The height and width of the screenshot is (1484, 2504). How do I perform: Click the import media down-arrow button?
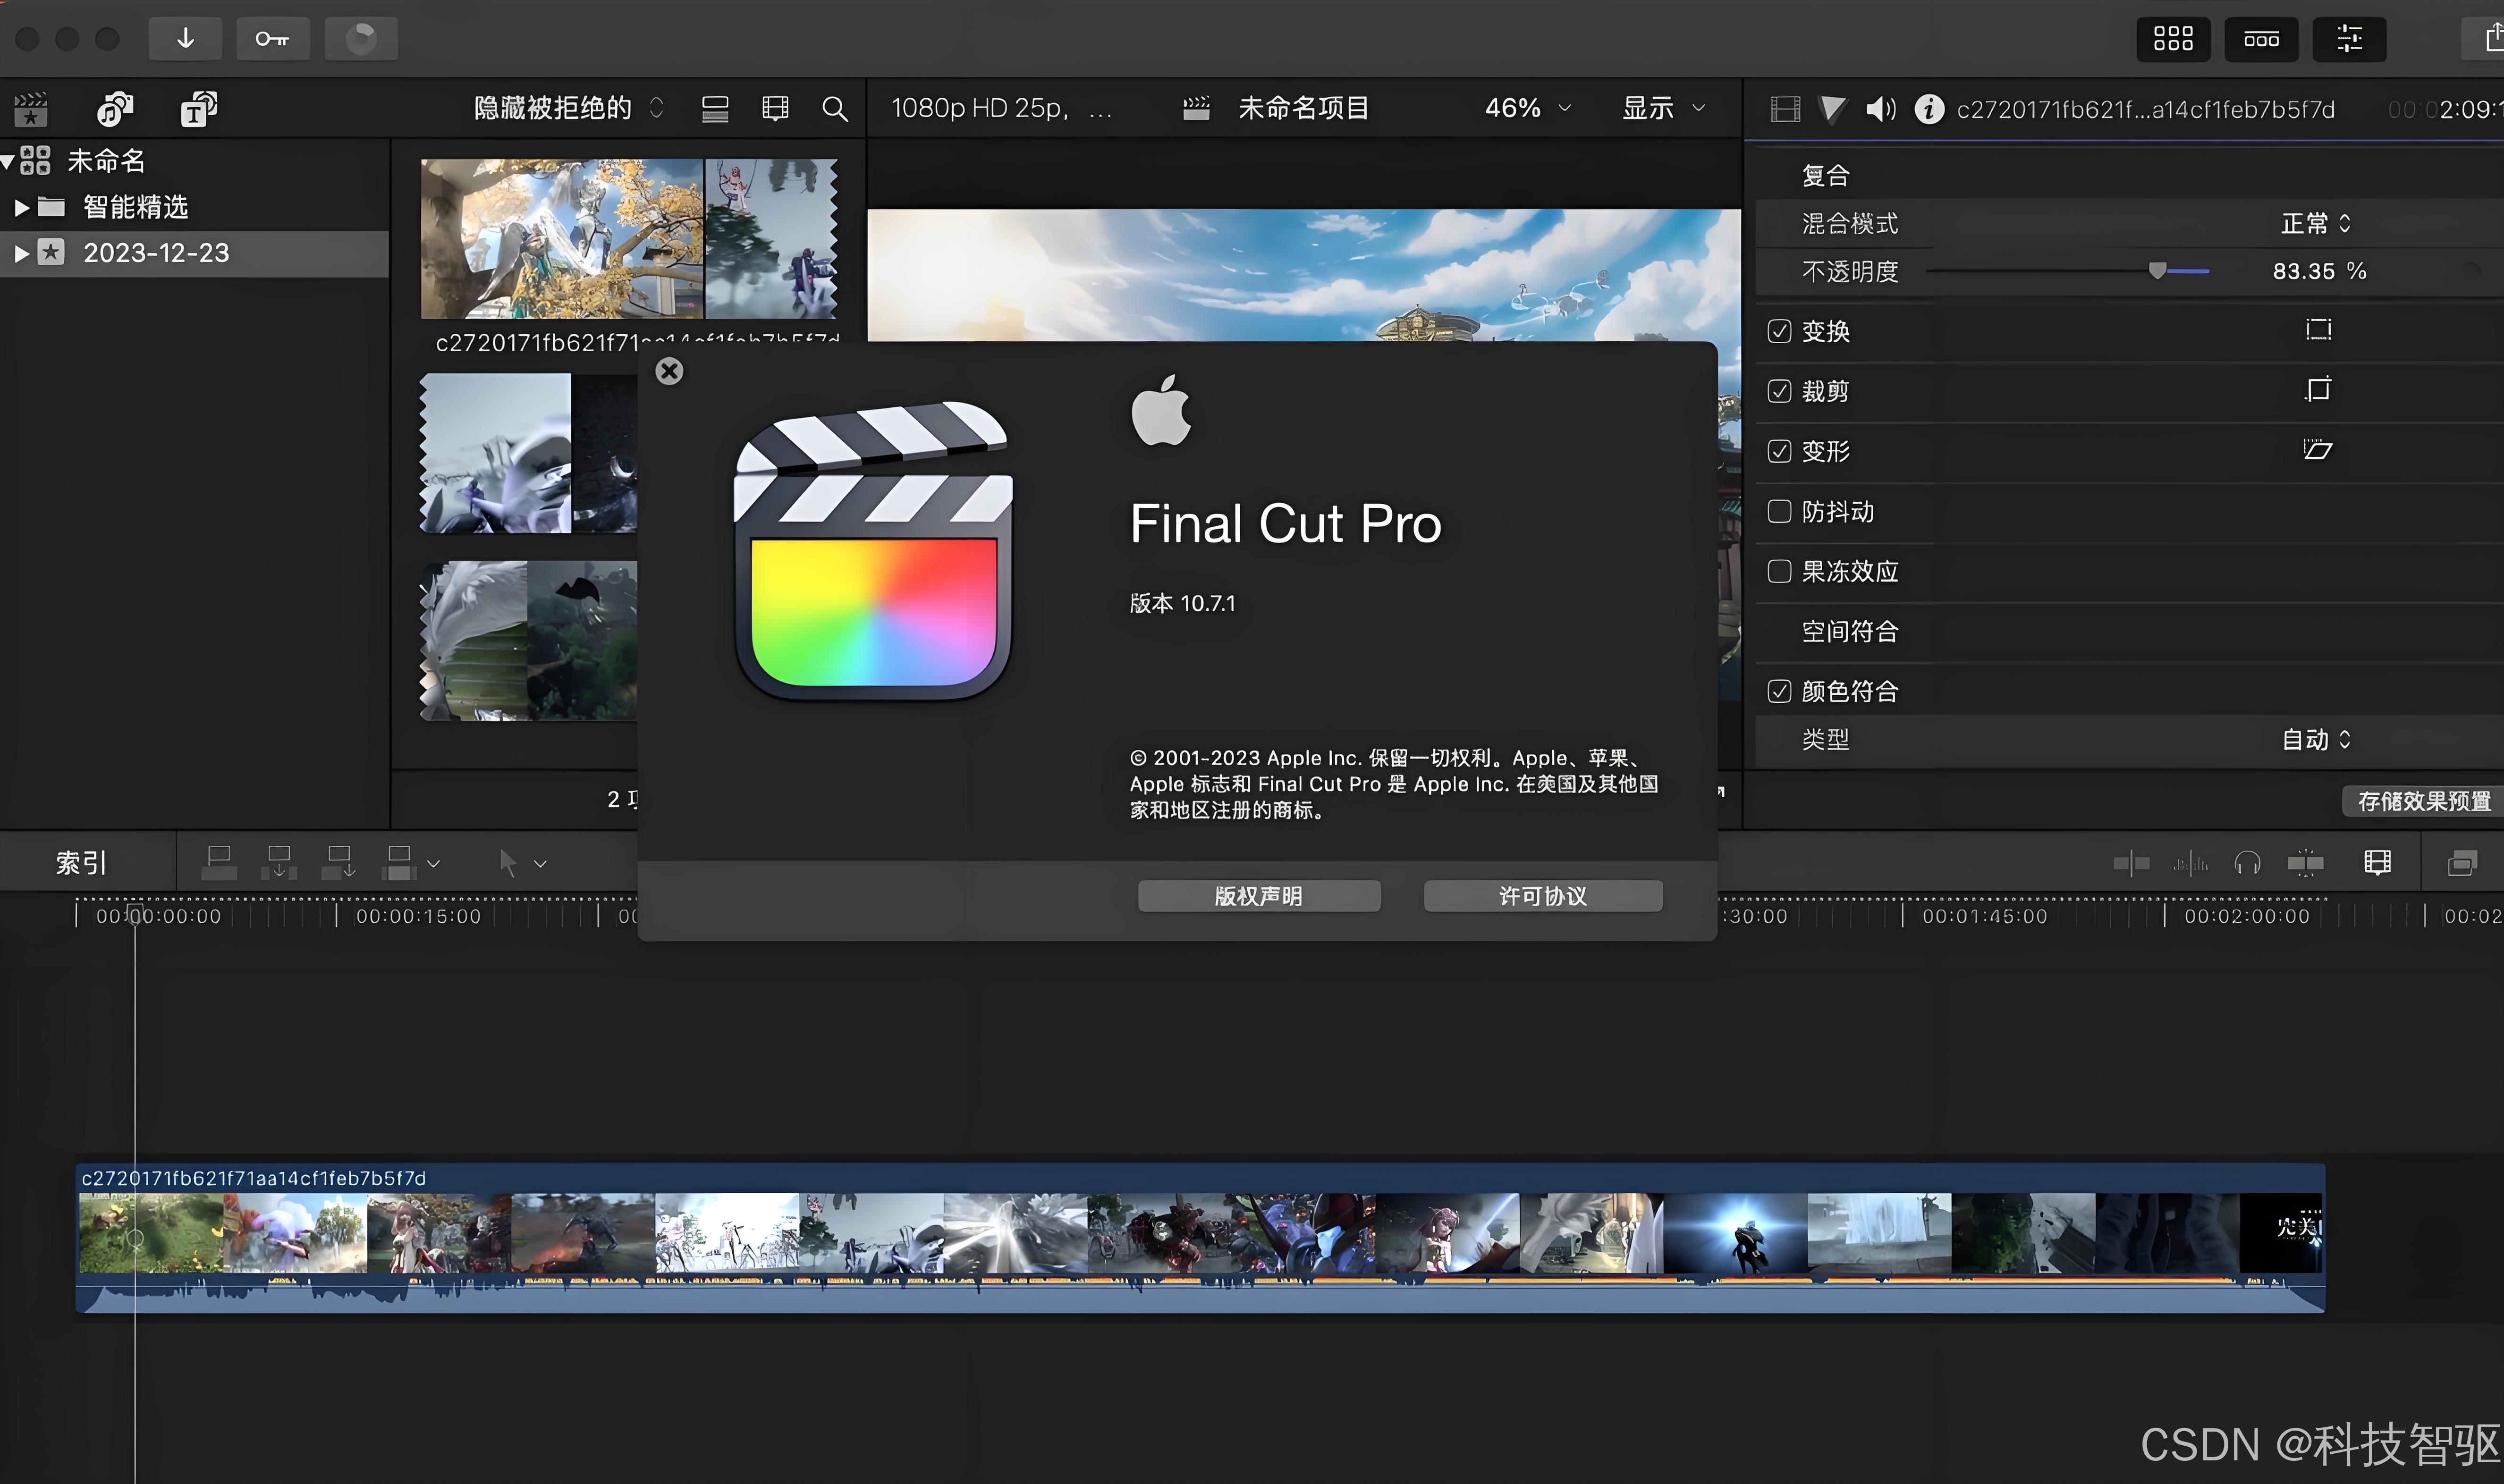(x=185, y=39)
